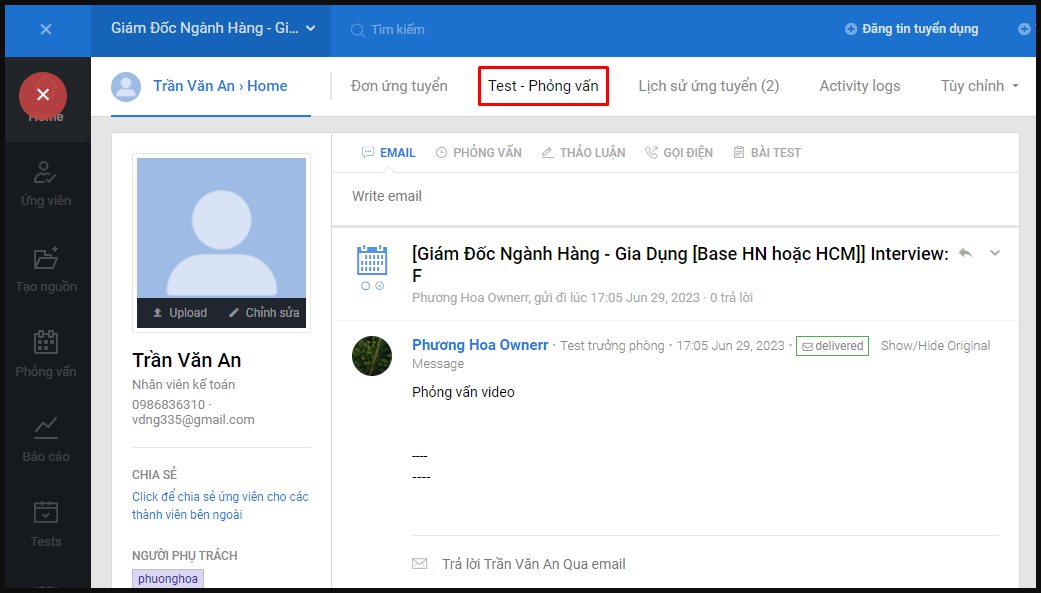Open Tạo nguồn in the sidebar
The image size is (1041, 593).
coord(46,270)
